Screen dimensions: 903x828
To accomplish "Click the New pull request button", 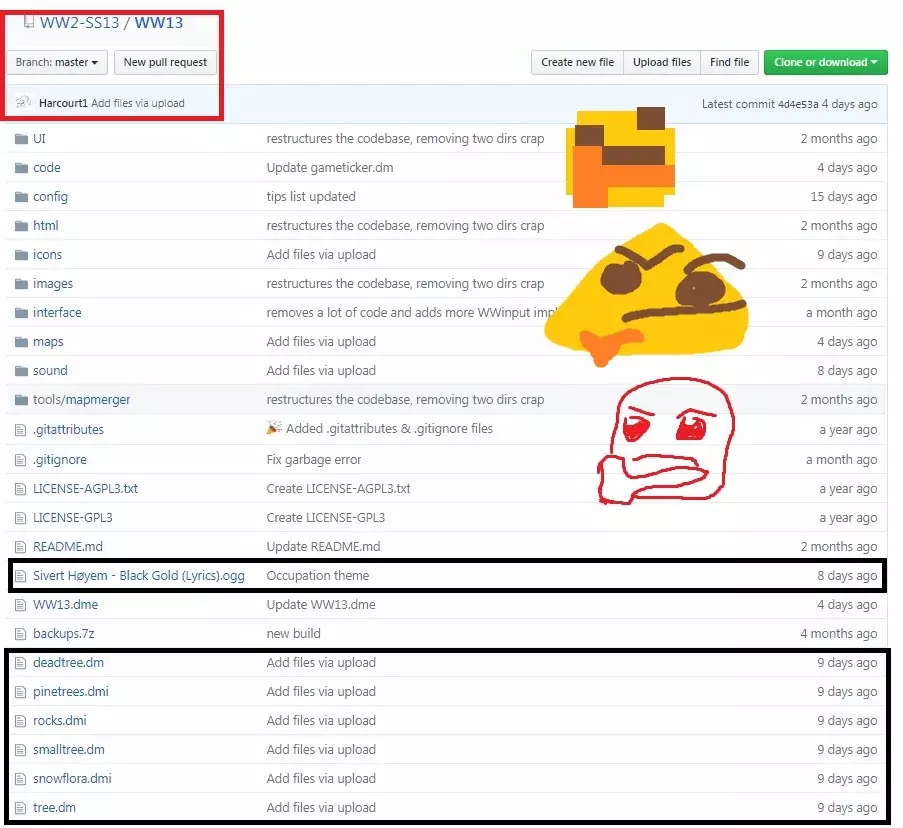I will 165,62.
